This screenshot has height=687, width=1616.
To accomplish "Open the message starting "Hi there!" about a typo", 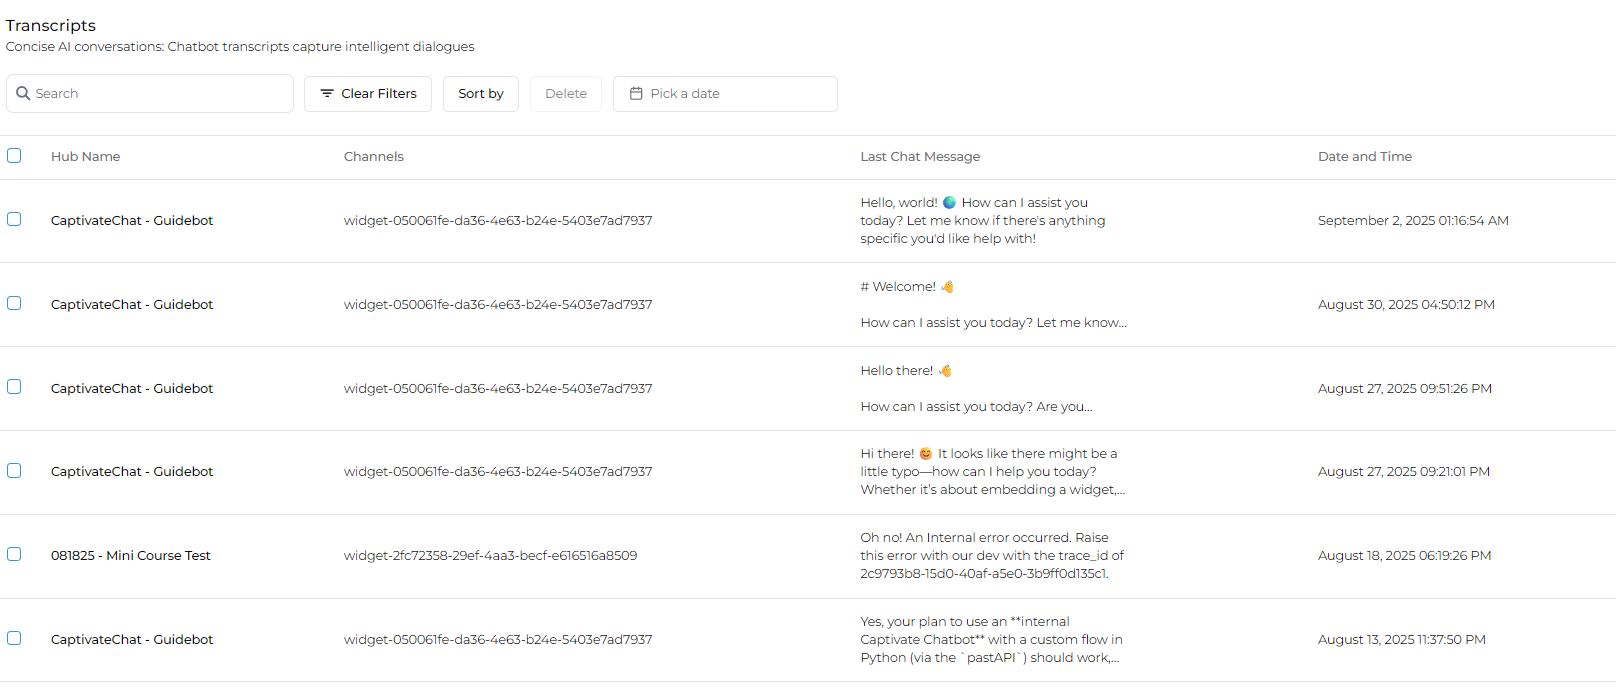I will pyautogui.click(x=993, y=472).
